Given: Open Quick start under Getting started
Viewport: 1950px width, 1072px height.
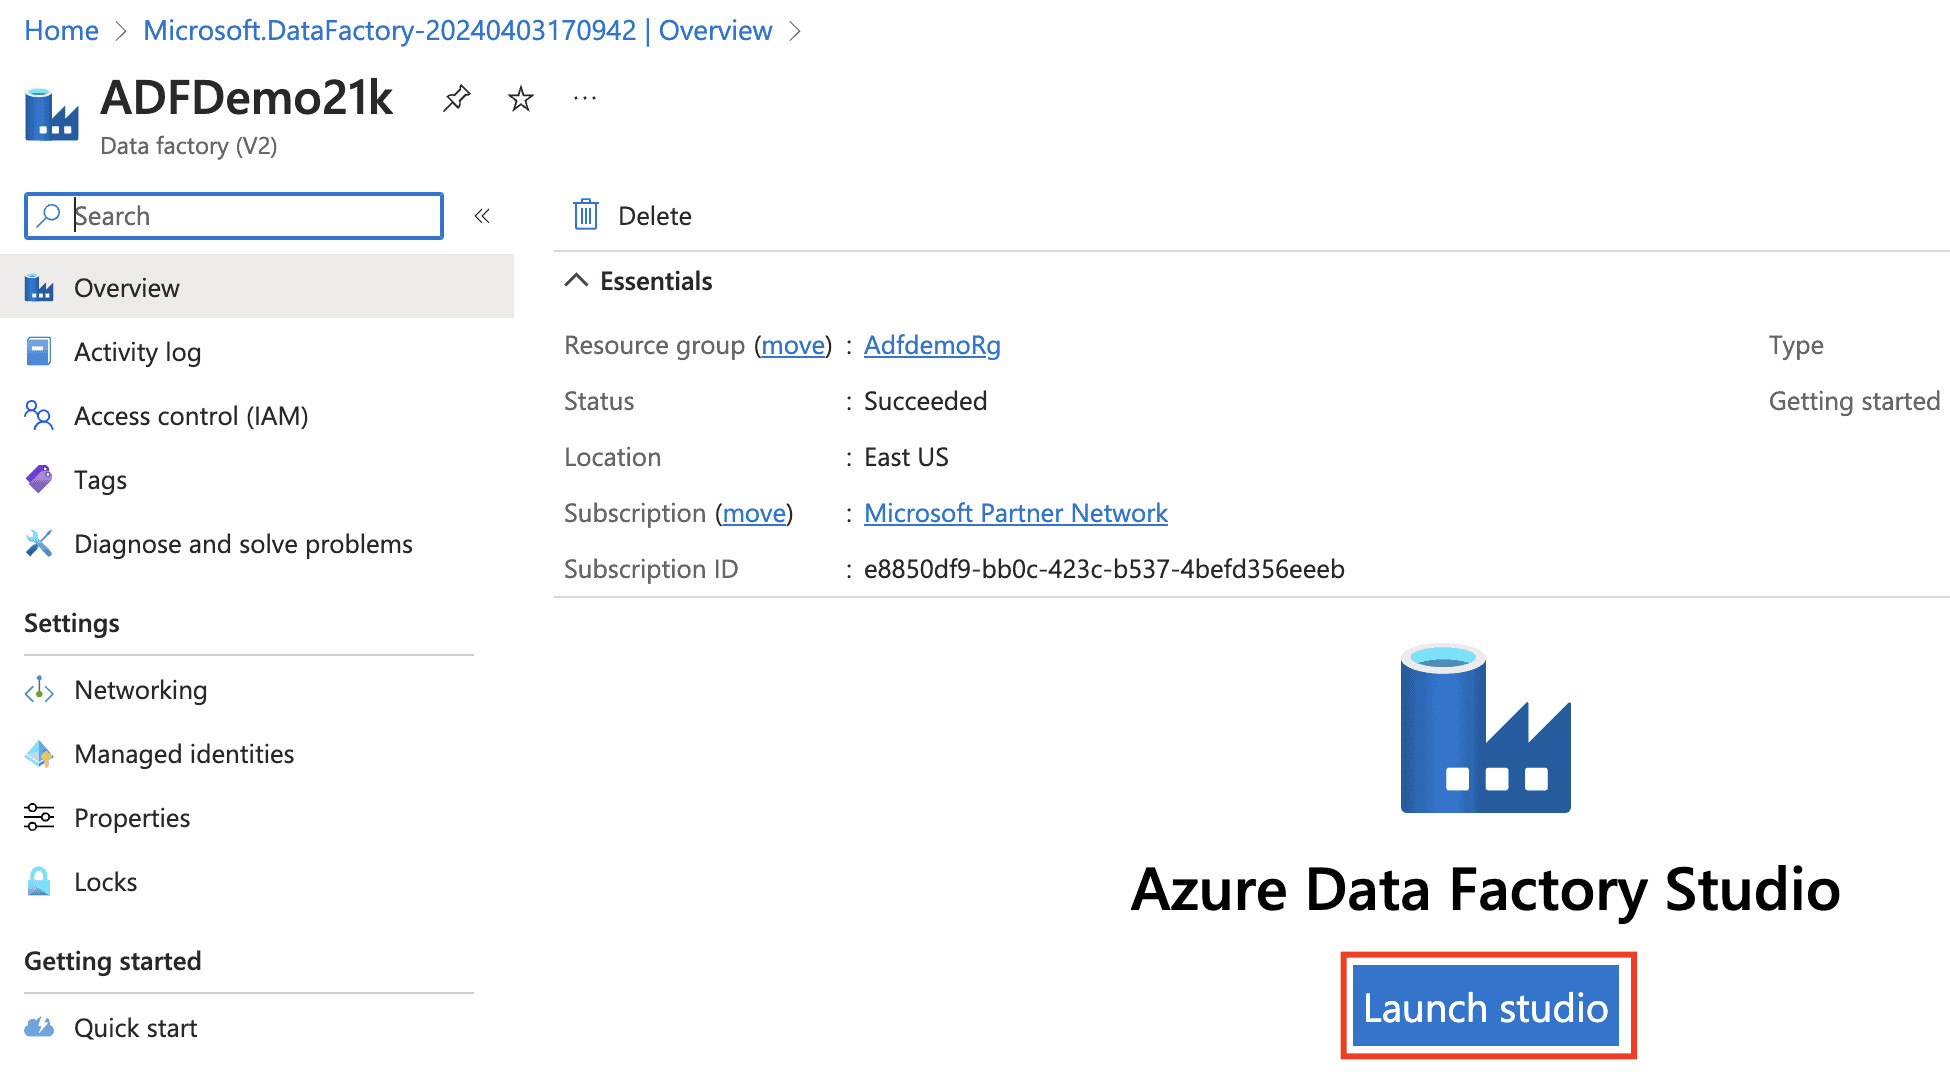Looking at the screenshot, I should tap(135, 1028).
